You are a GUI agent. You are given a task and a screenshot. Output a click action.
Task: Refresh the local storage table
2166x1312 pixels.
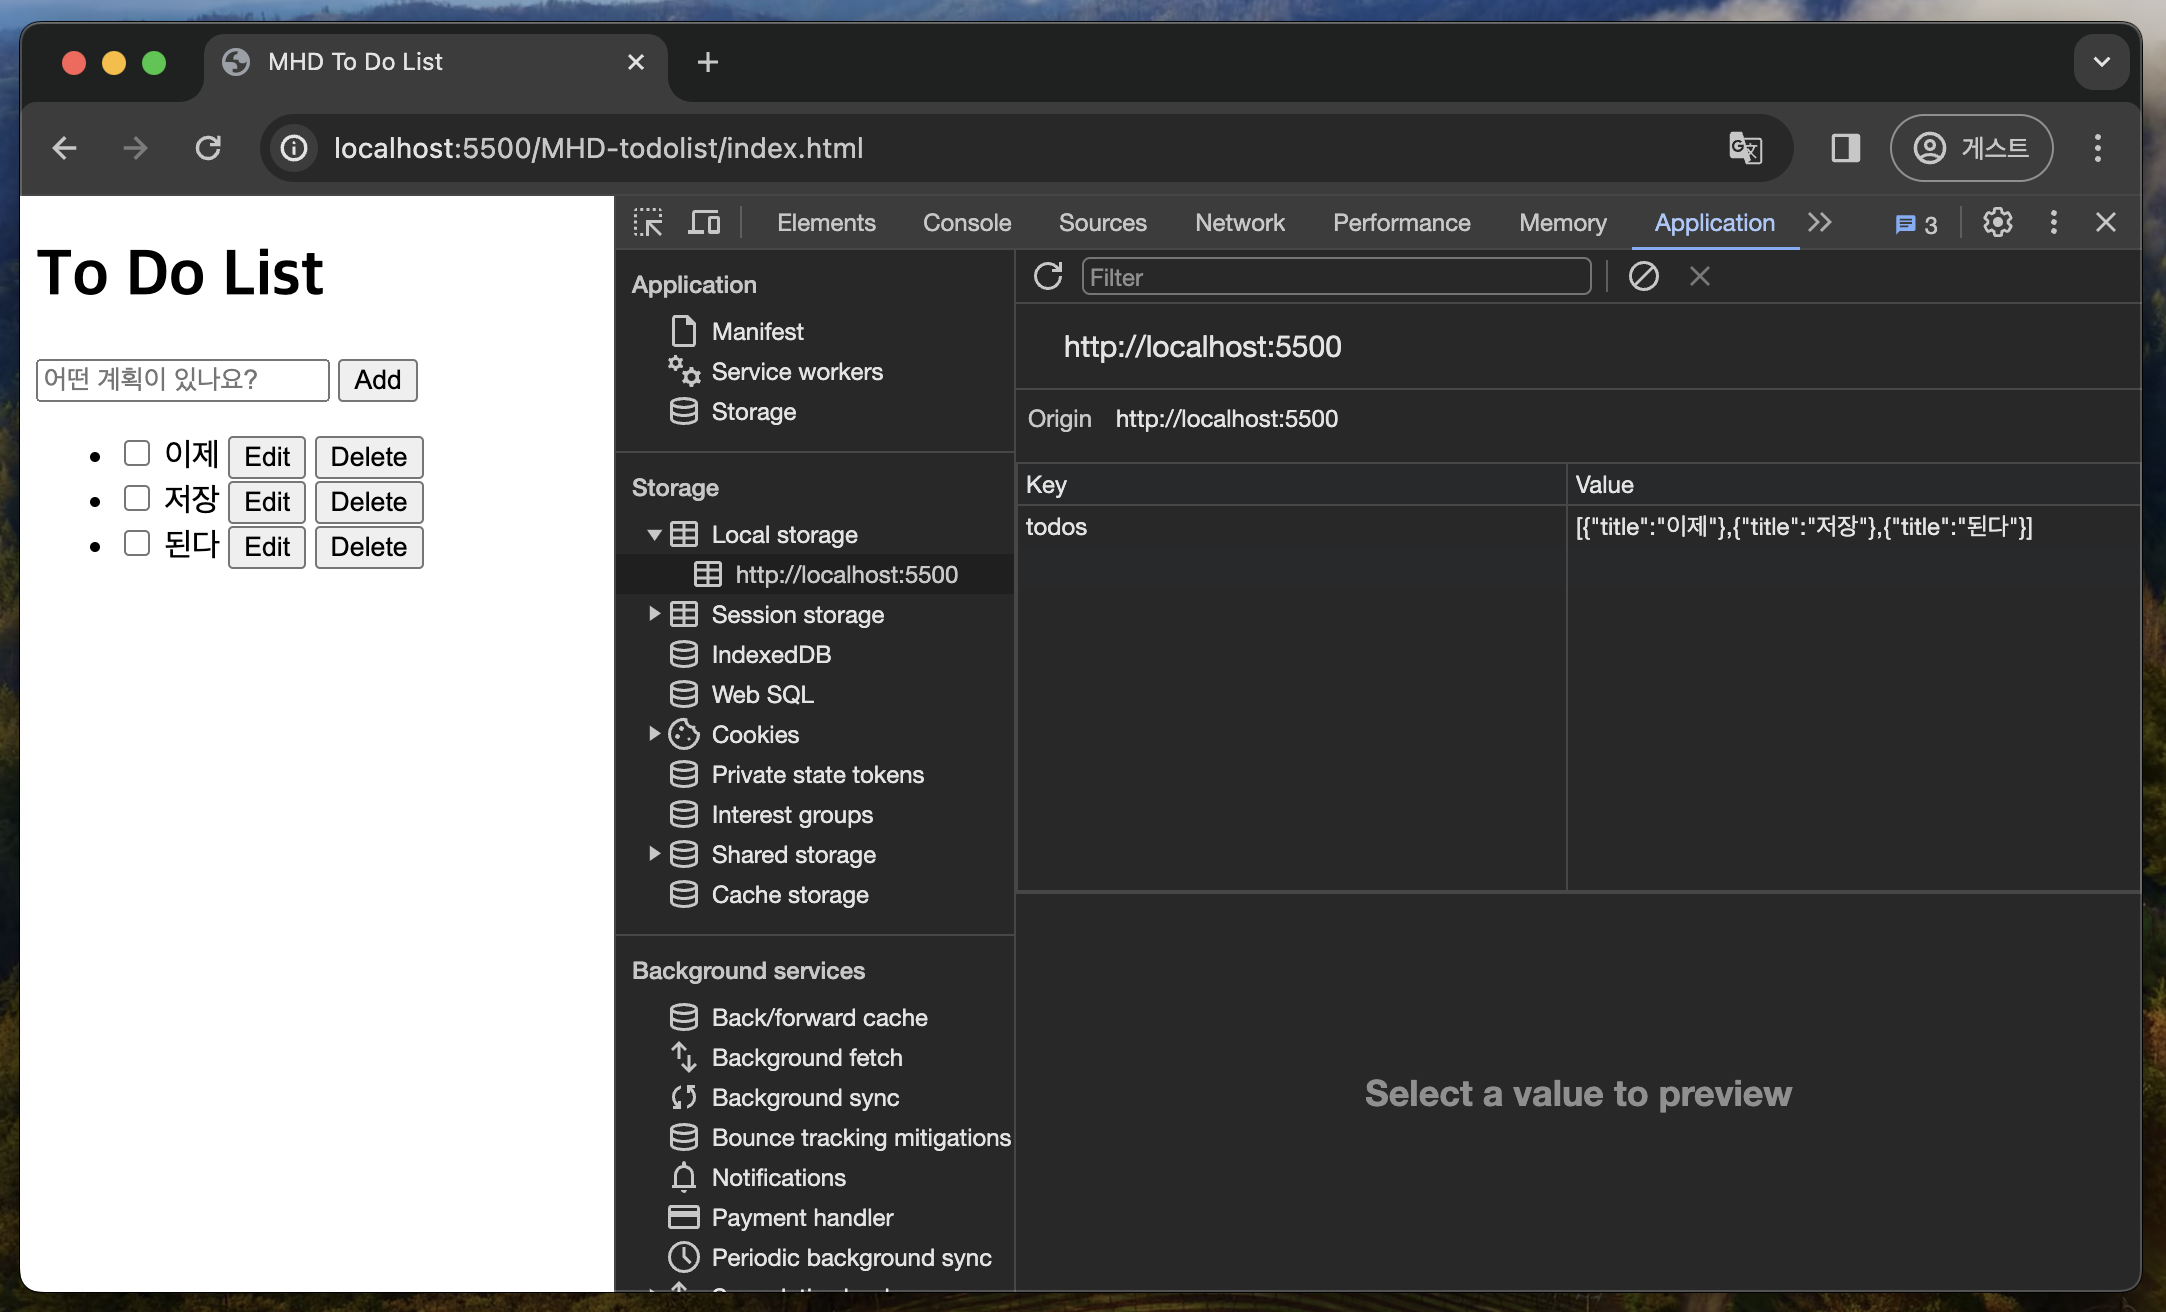(1048, 277)
